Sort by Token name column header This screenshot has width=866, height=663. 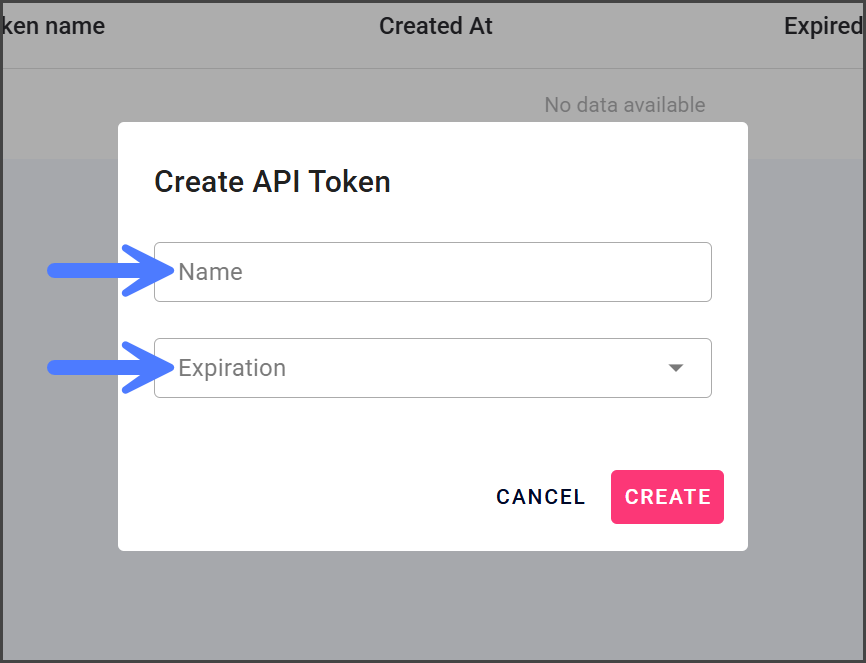tap(53, 26)
